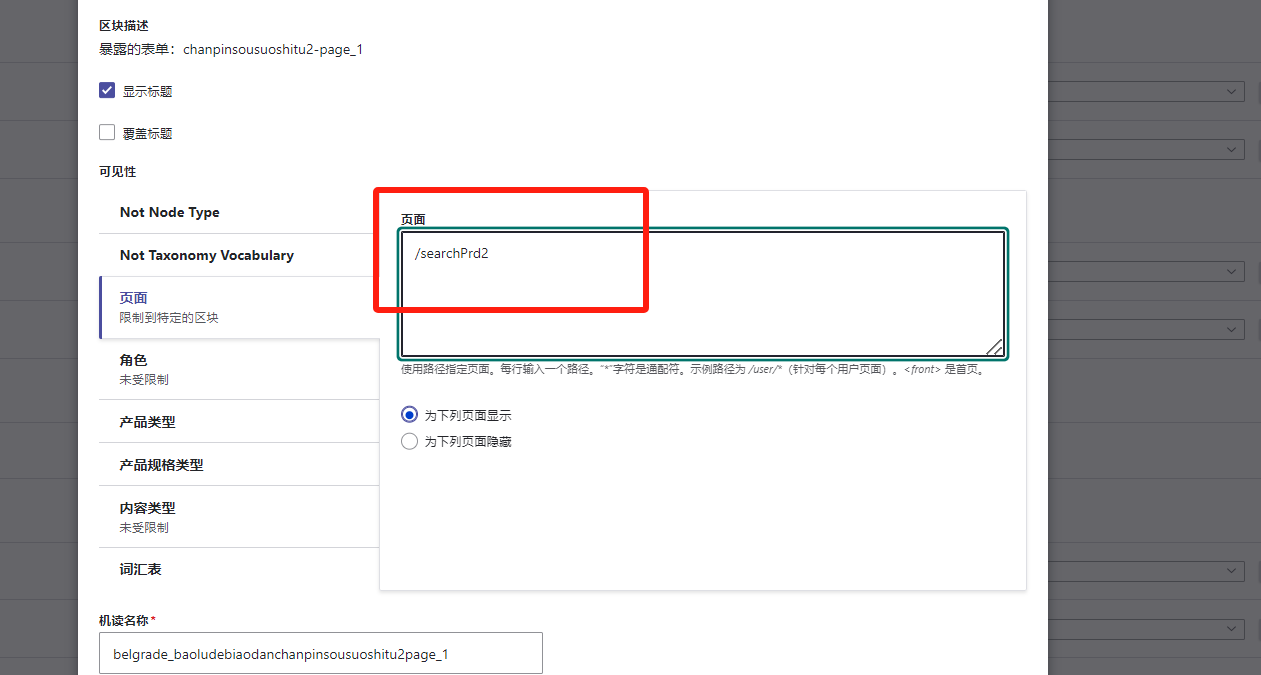Open the 产品规格类型 tab

tap(239, 465)
